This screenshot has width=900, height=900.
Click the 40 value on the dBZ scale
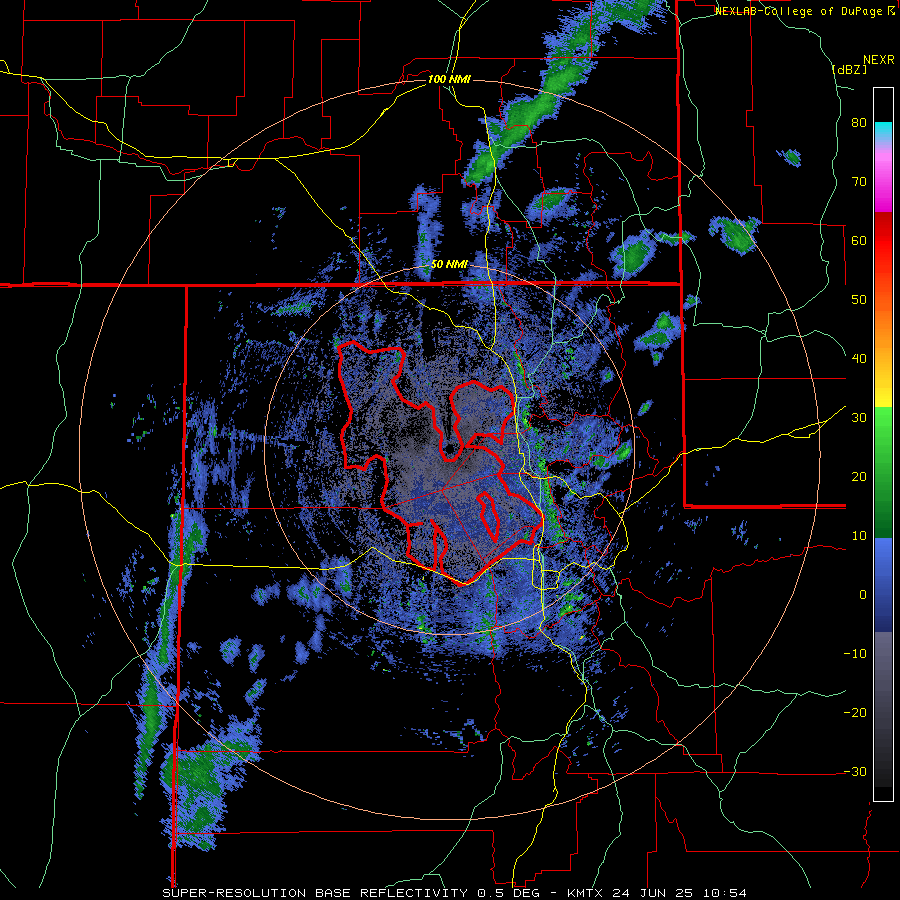[859, 359]
